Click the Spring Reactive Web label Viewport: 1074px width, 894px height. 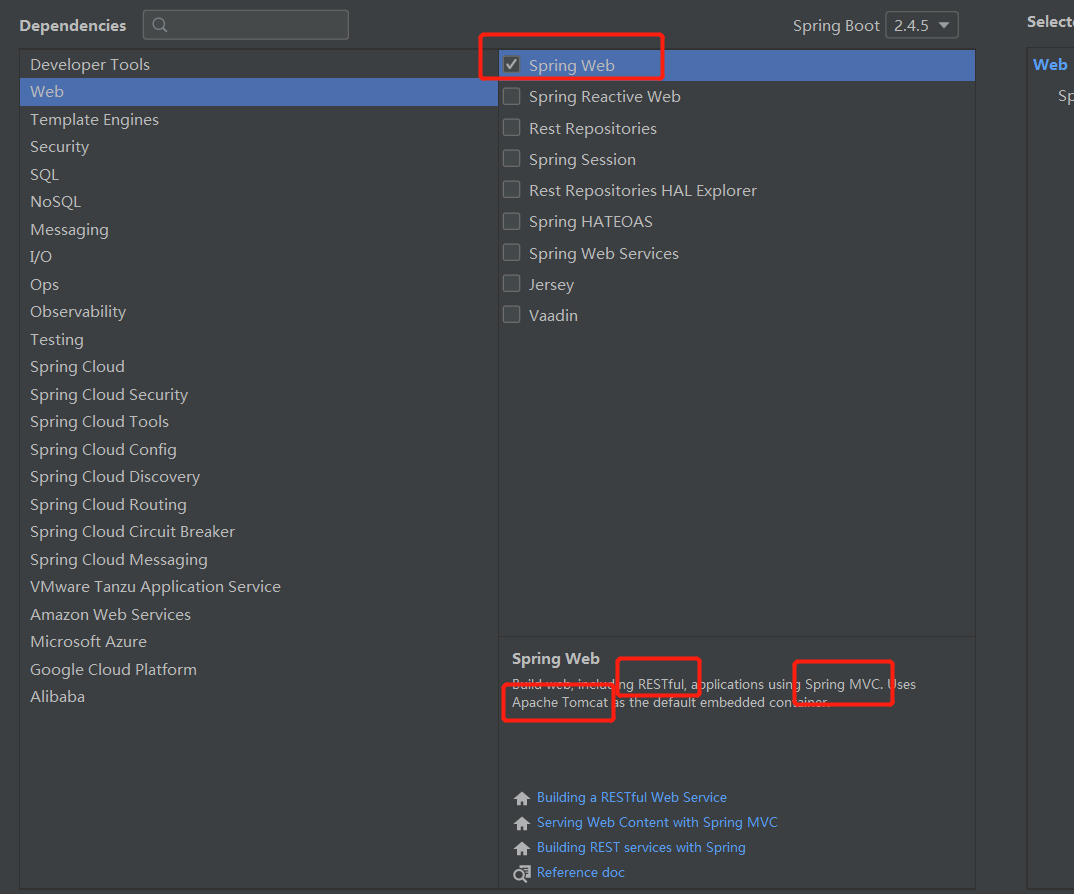click(x=605, y=97)
